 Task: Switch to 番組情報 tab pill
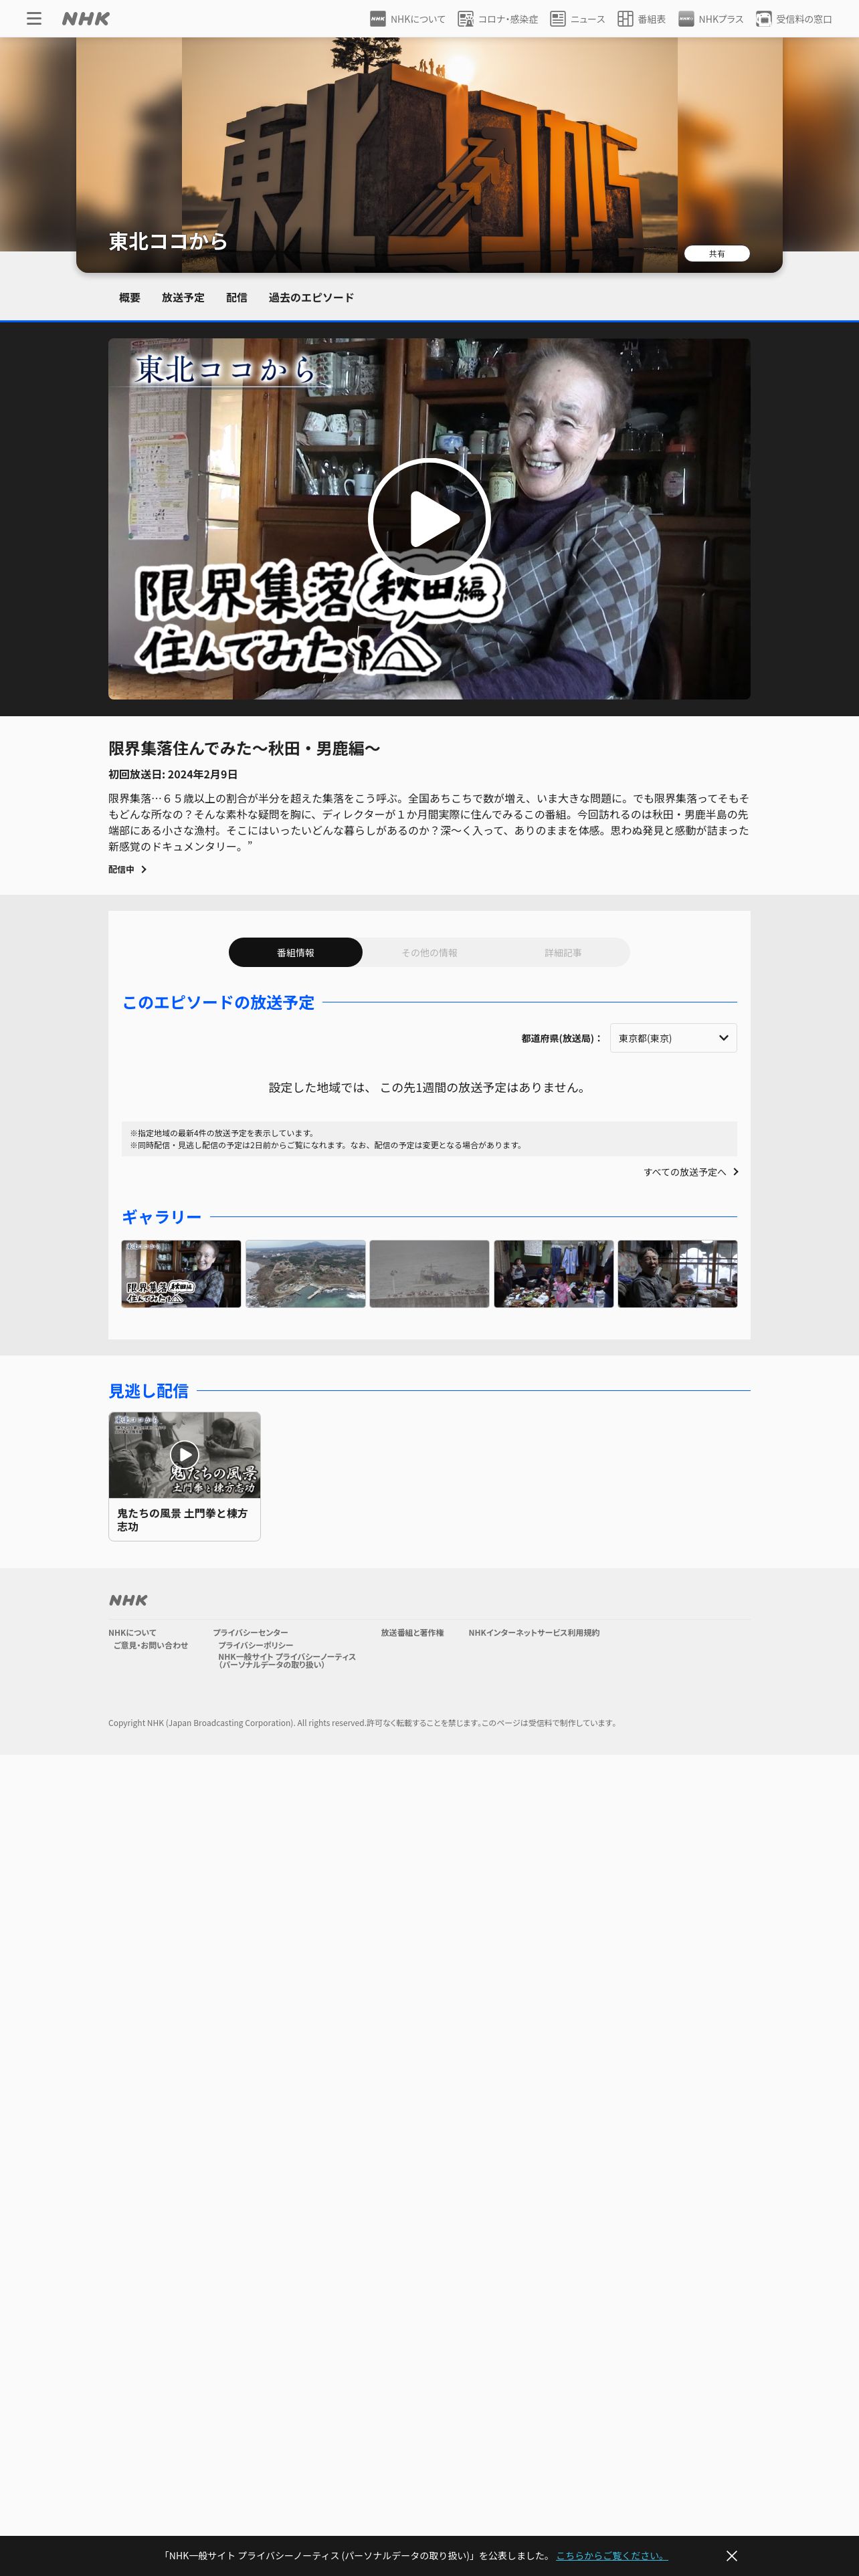click(295, 953)
